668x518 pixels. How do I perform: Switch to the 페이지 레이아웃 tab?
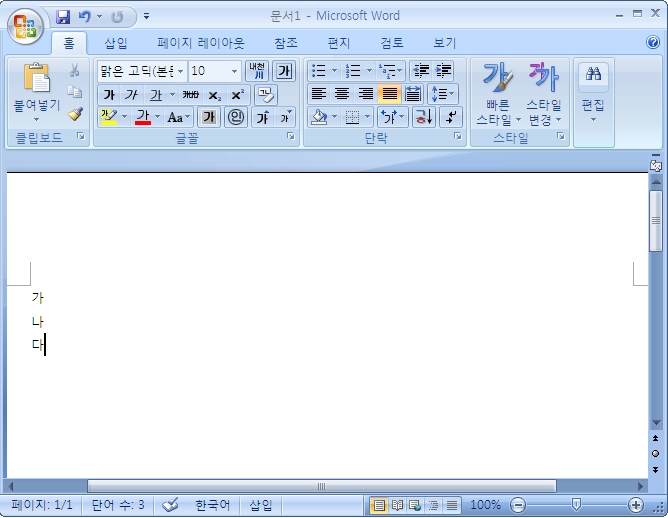(201, 43)
